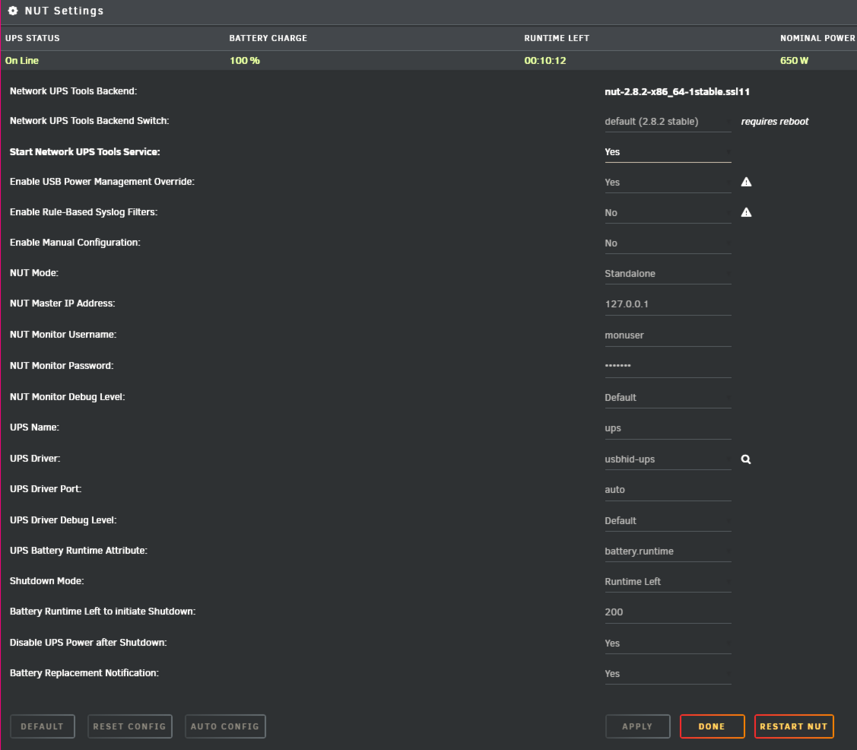Open the Battery Replacement Notification dropdown
The height and width of the screenshot is (750, 857).
[667, 674]
